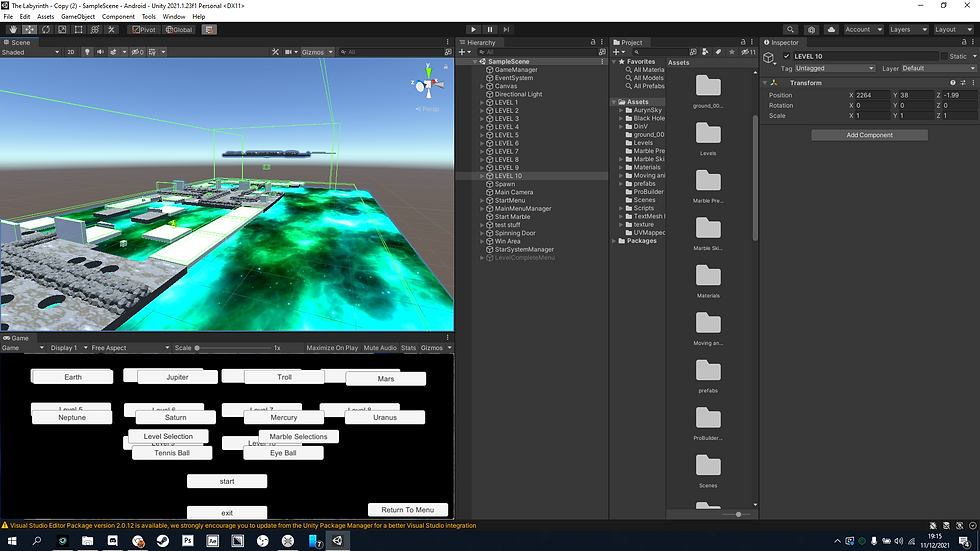Select the Hand tool

(x=13, y=29)
